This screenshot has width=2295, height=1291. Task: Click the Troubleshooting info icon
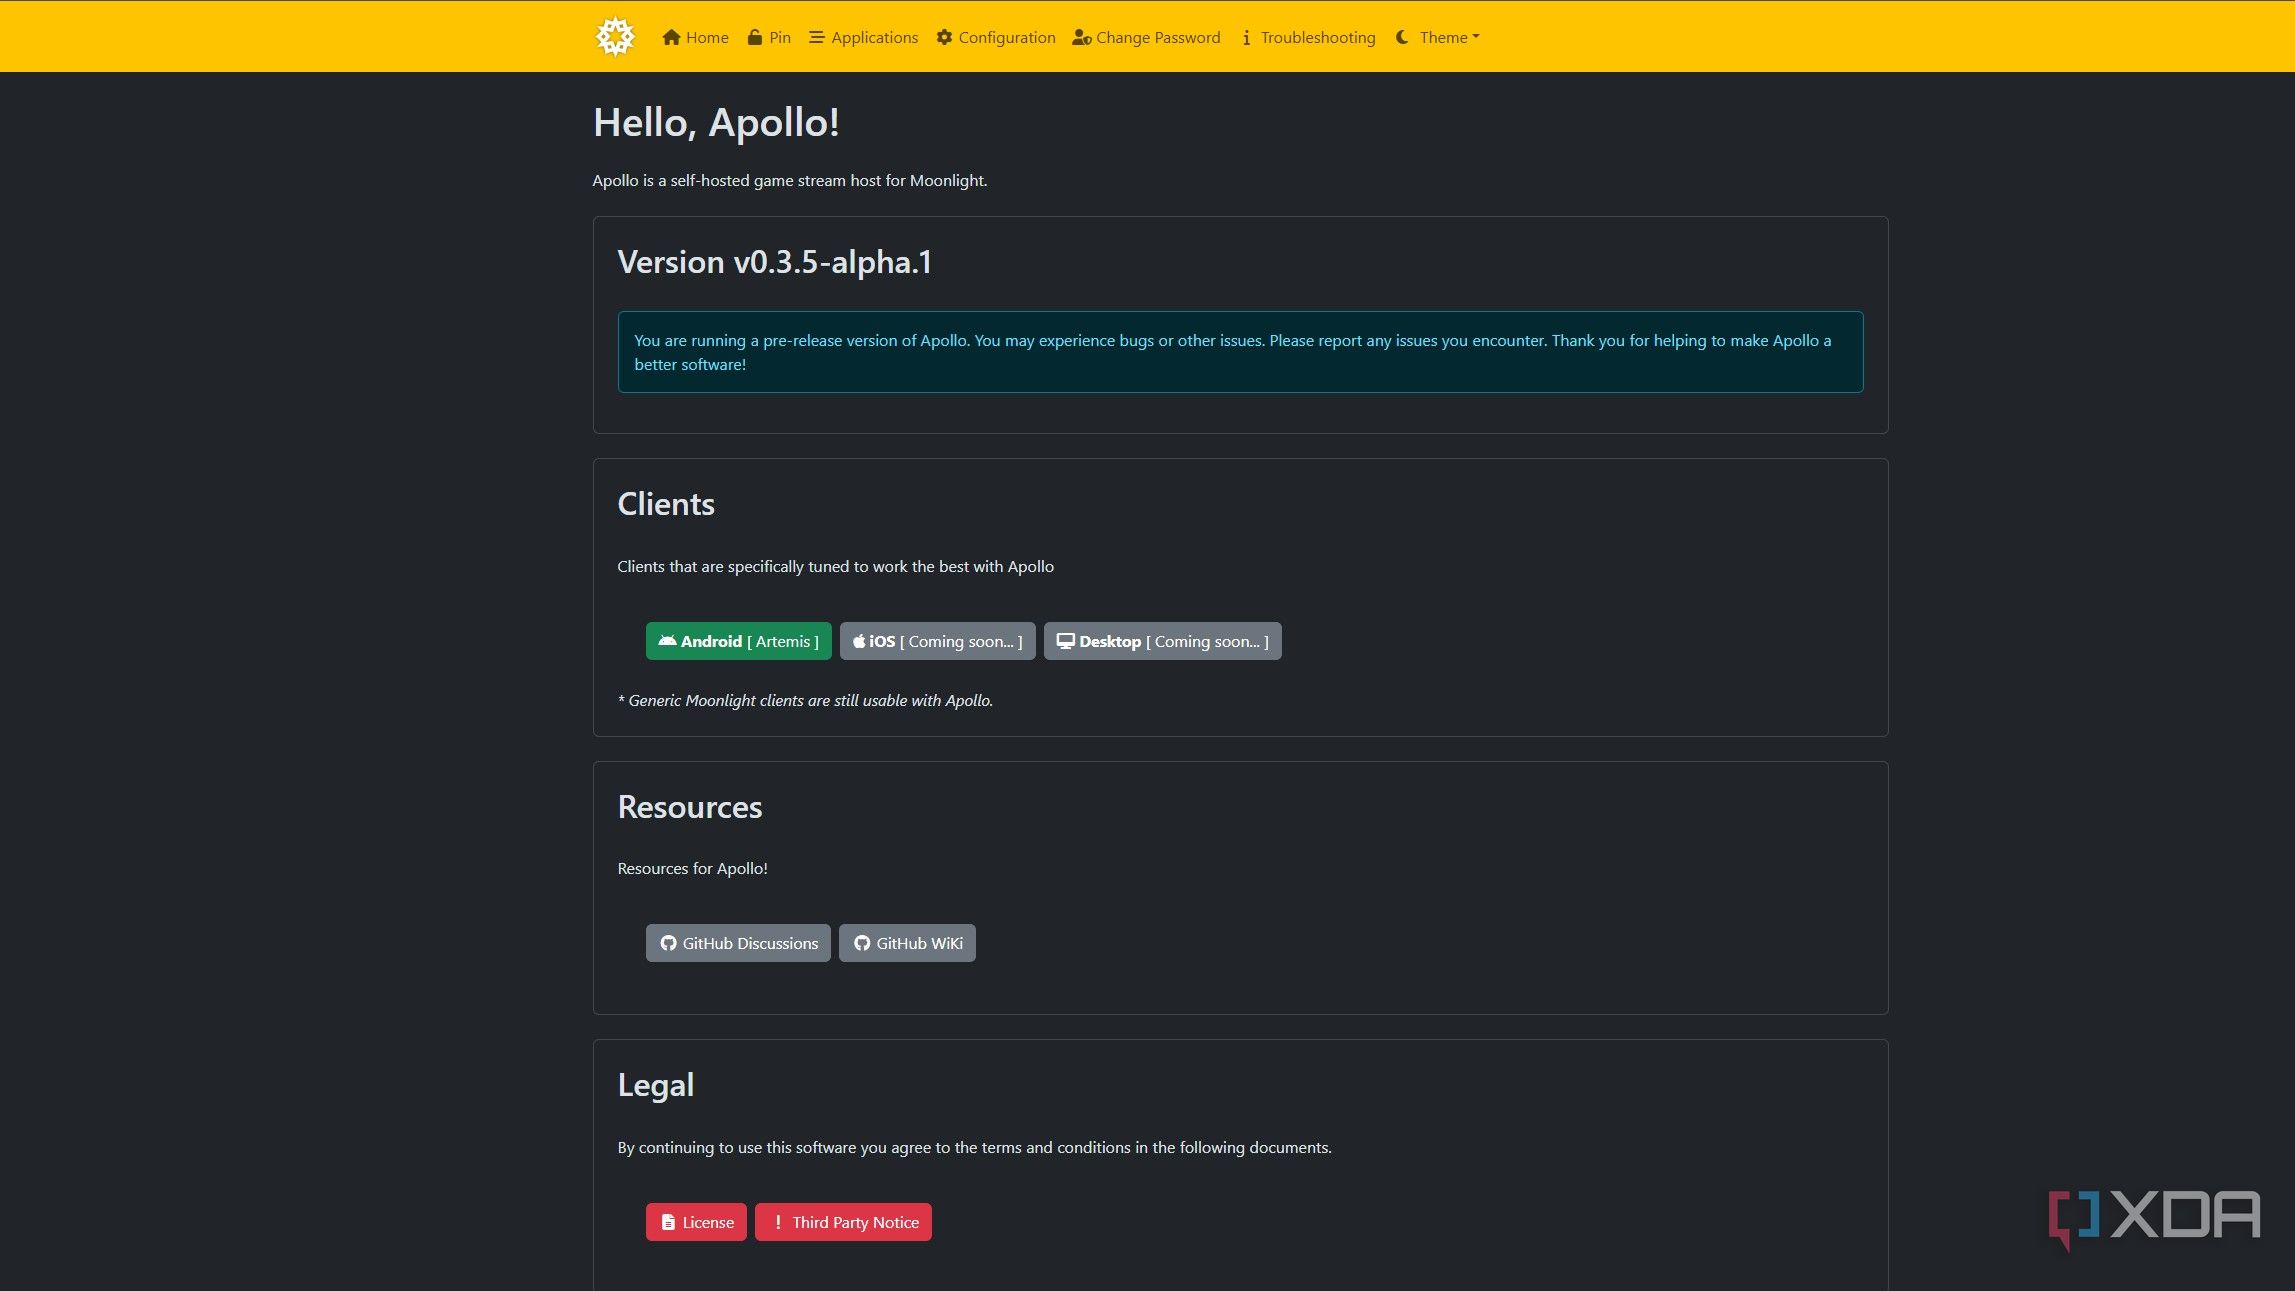[1246, 37]
